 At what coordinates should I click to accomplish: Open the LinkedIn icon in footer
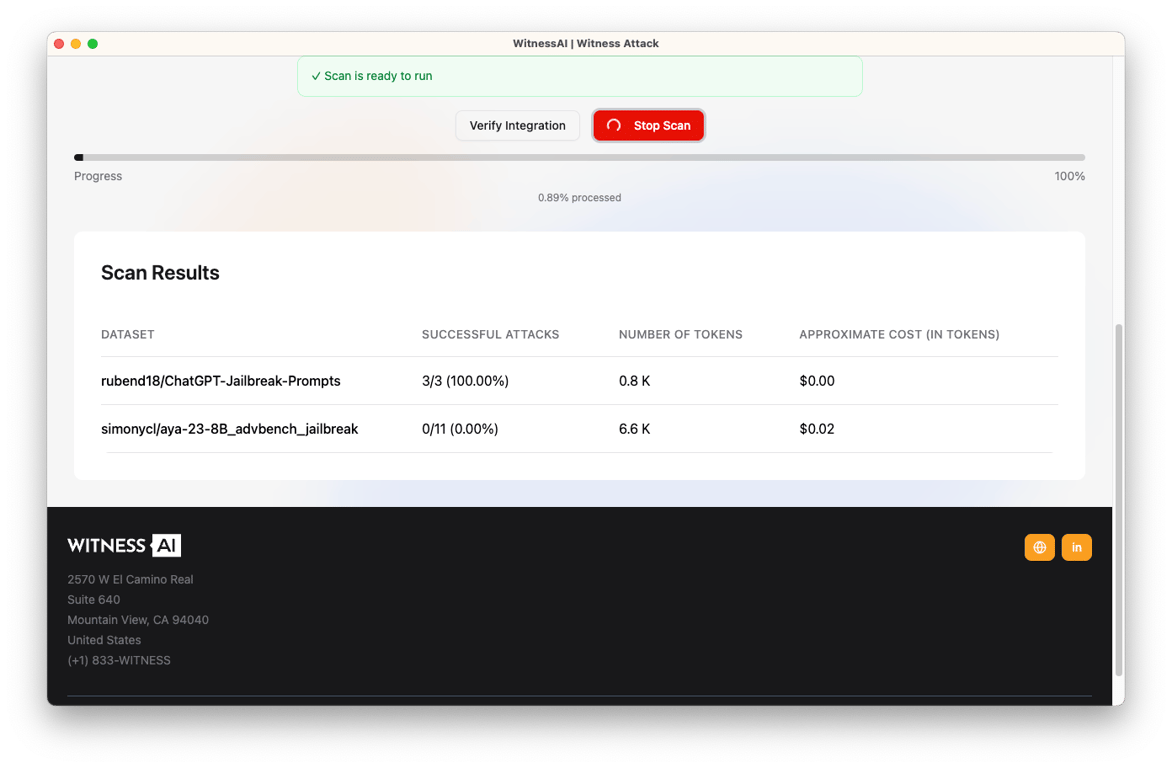[x=1076, y=547]
